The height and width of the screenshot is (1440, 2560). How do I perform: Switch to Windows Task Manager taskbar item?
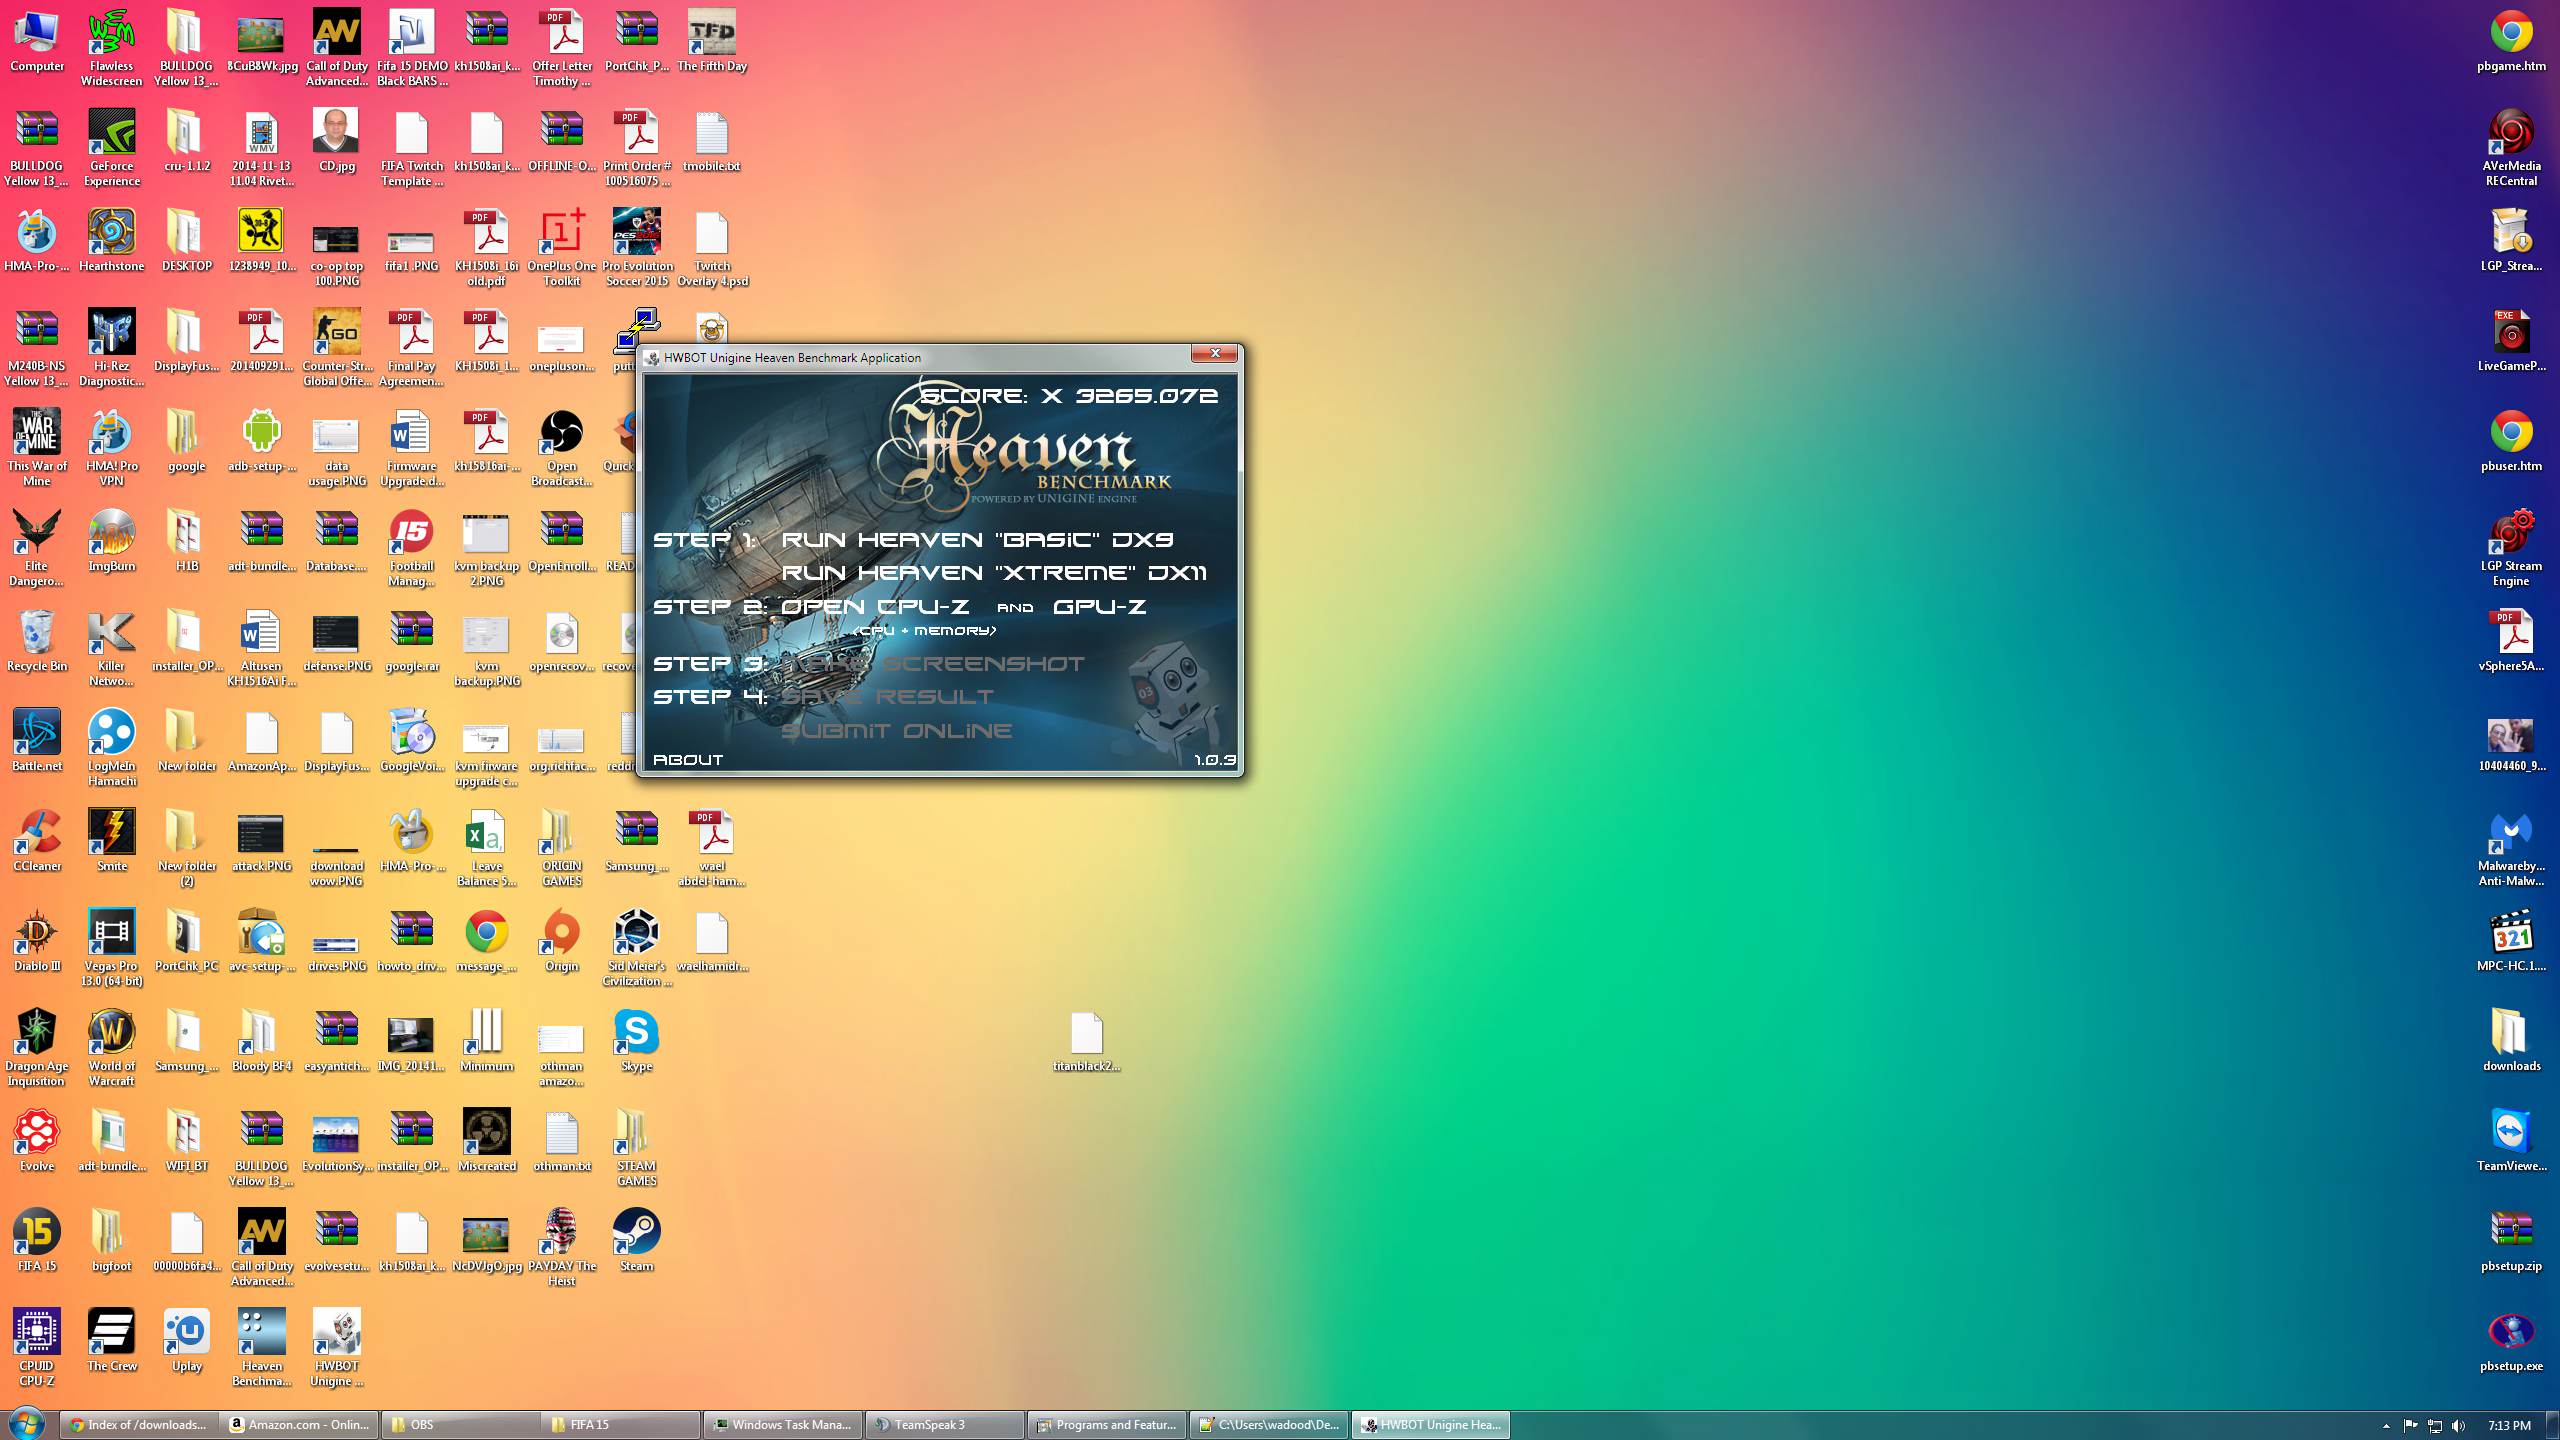[783, 1425]
